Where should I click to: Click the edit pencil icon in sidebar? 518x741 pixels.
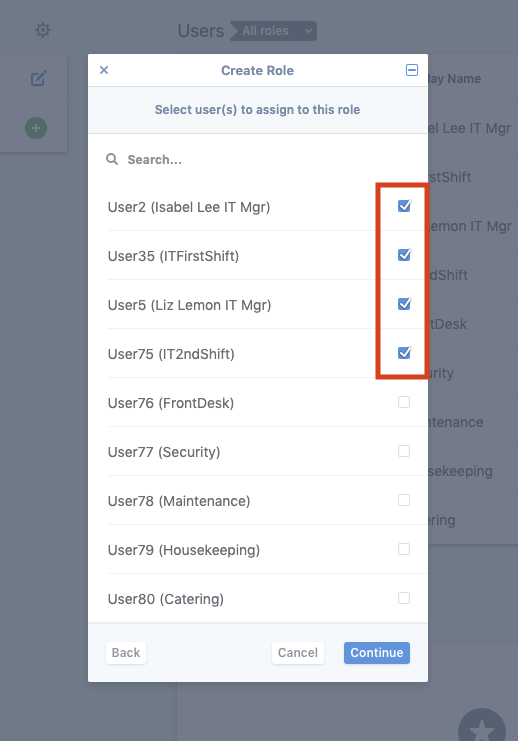pyautogui.click(x=39, y=78)
